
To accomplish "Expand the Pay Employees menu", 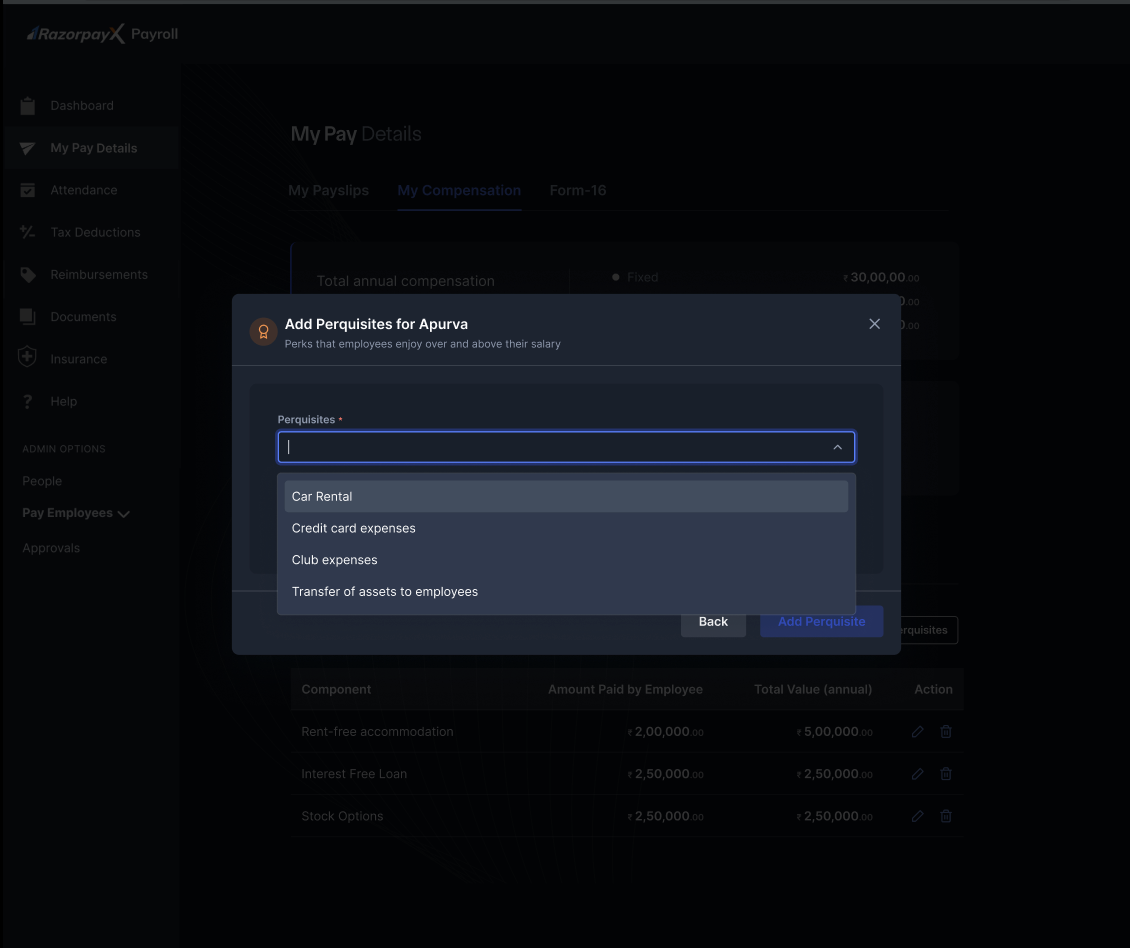I will (76, 513).
